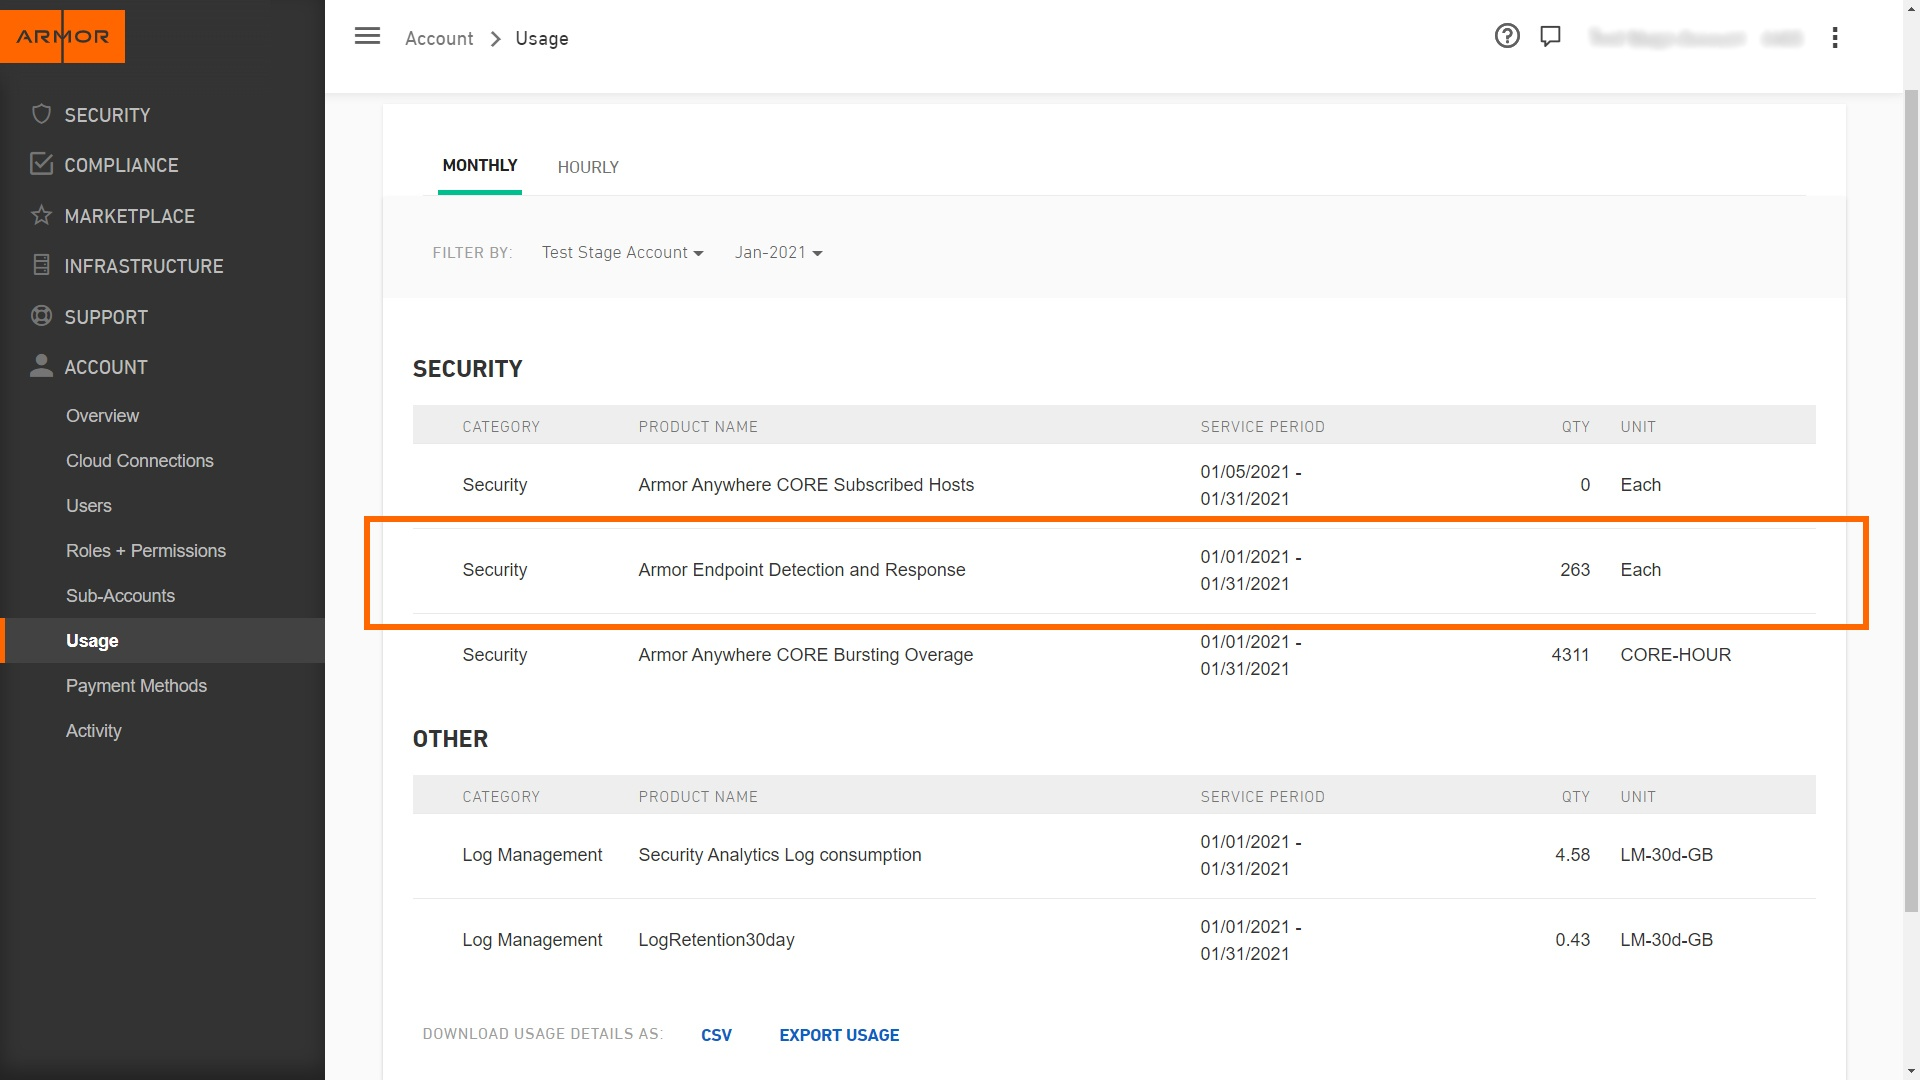Open Payment Methods page
The width and height of the screenshot is (1920, 1080).
(x=136, y=686)
